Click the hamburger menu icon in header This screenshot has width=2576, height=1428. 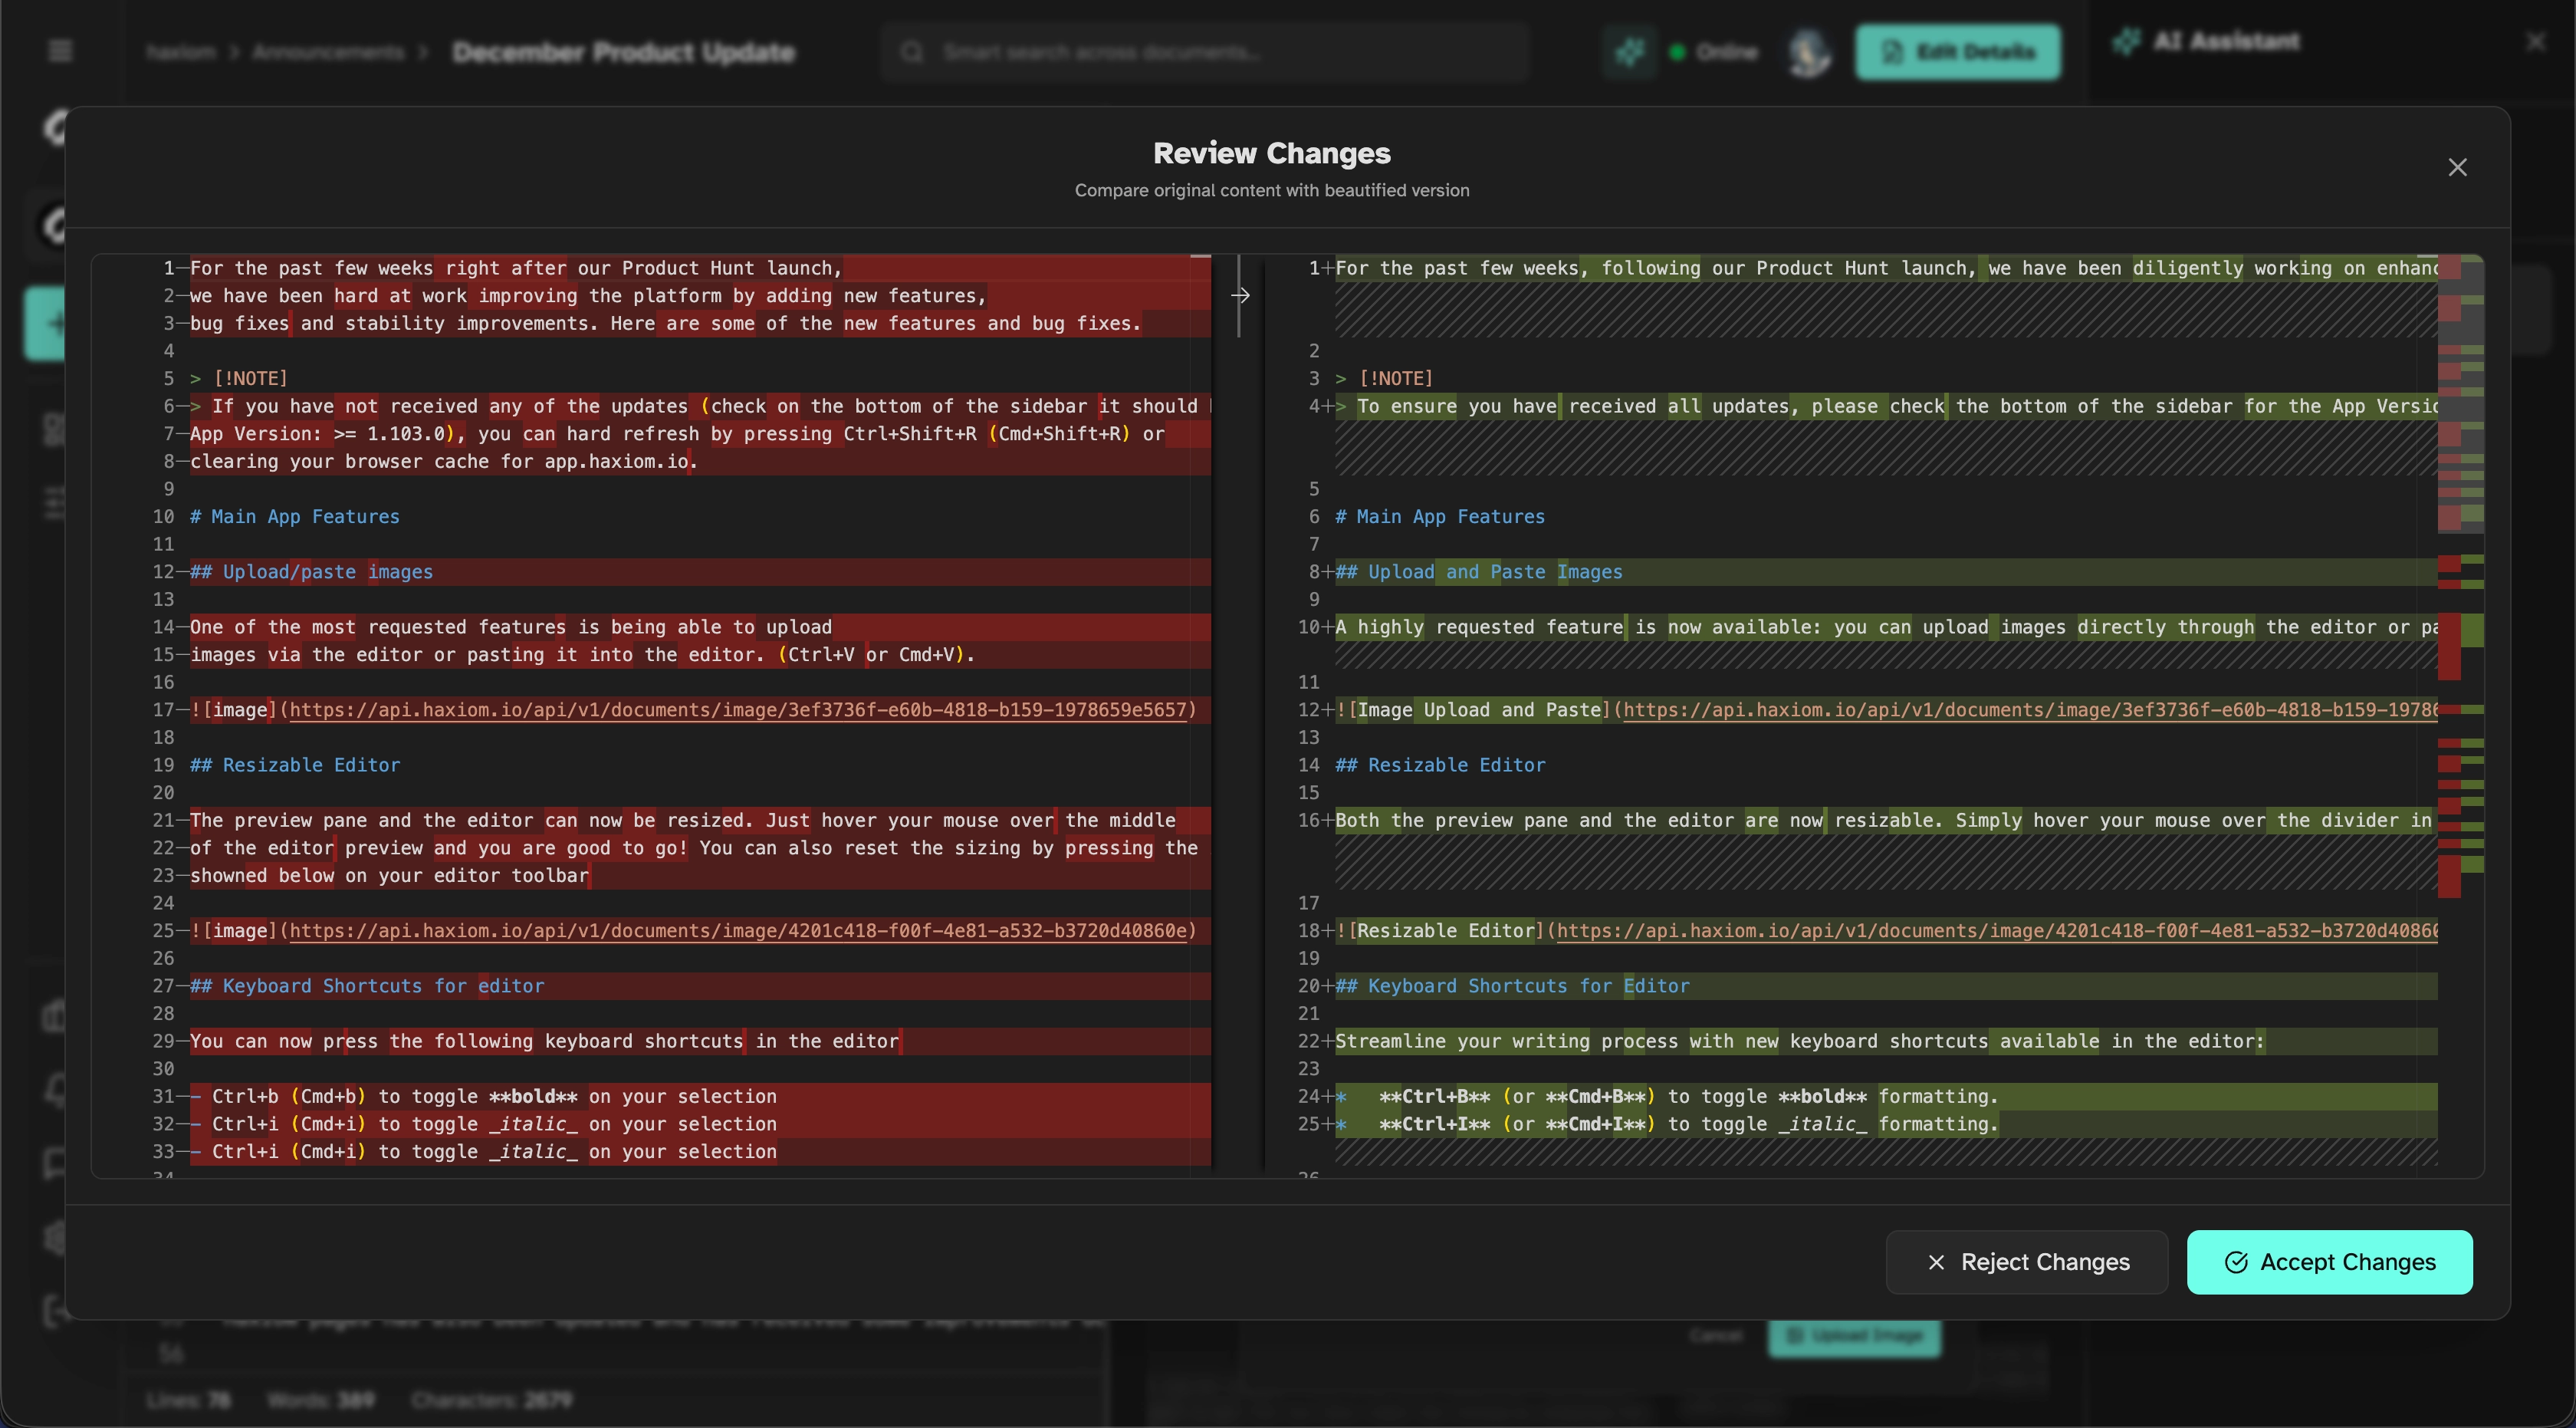pos(60,51)
